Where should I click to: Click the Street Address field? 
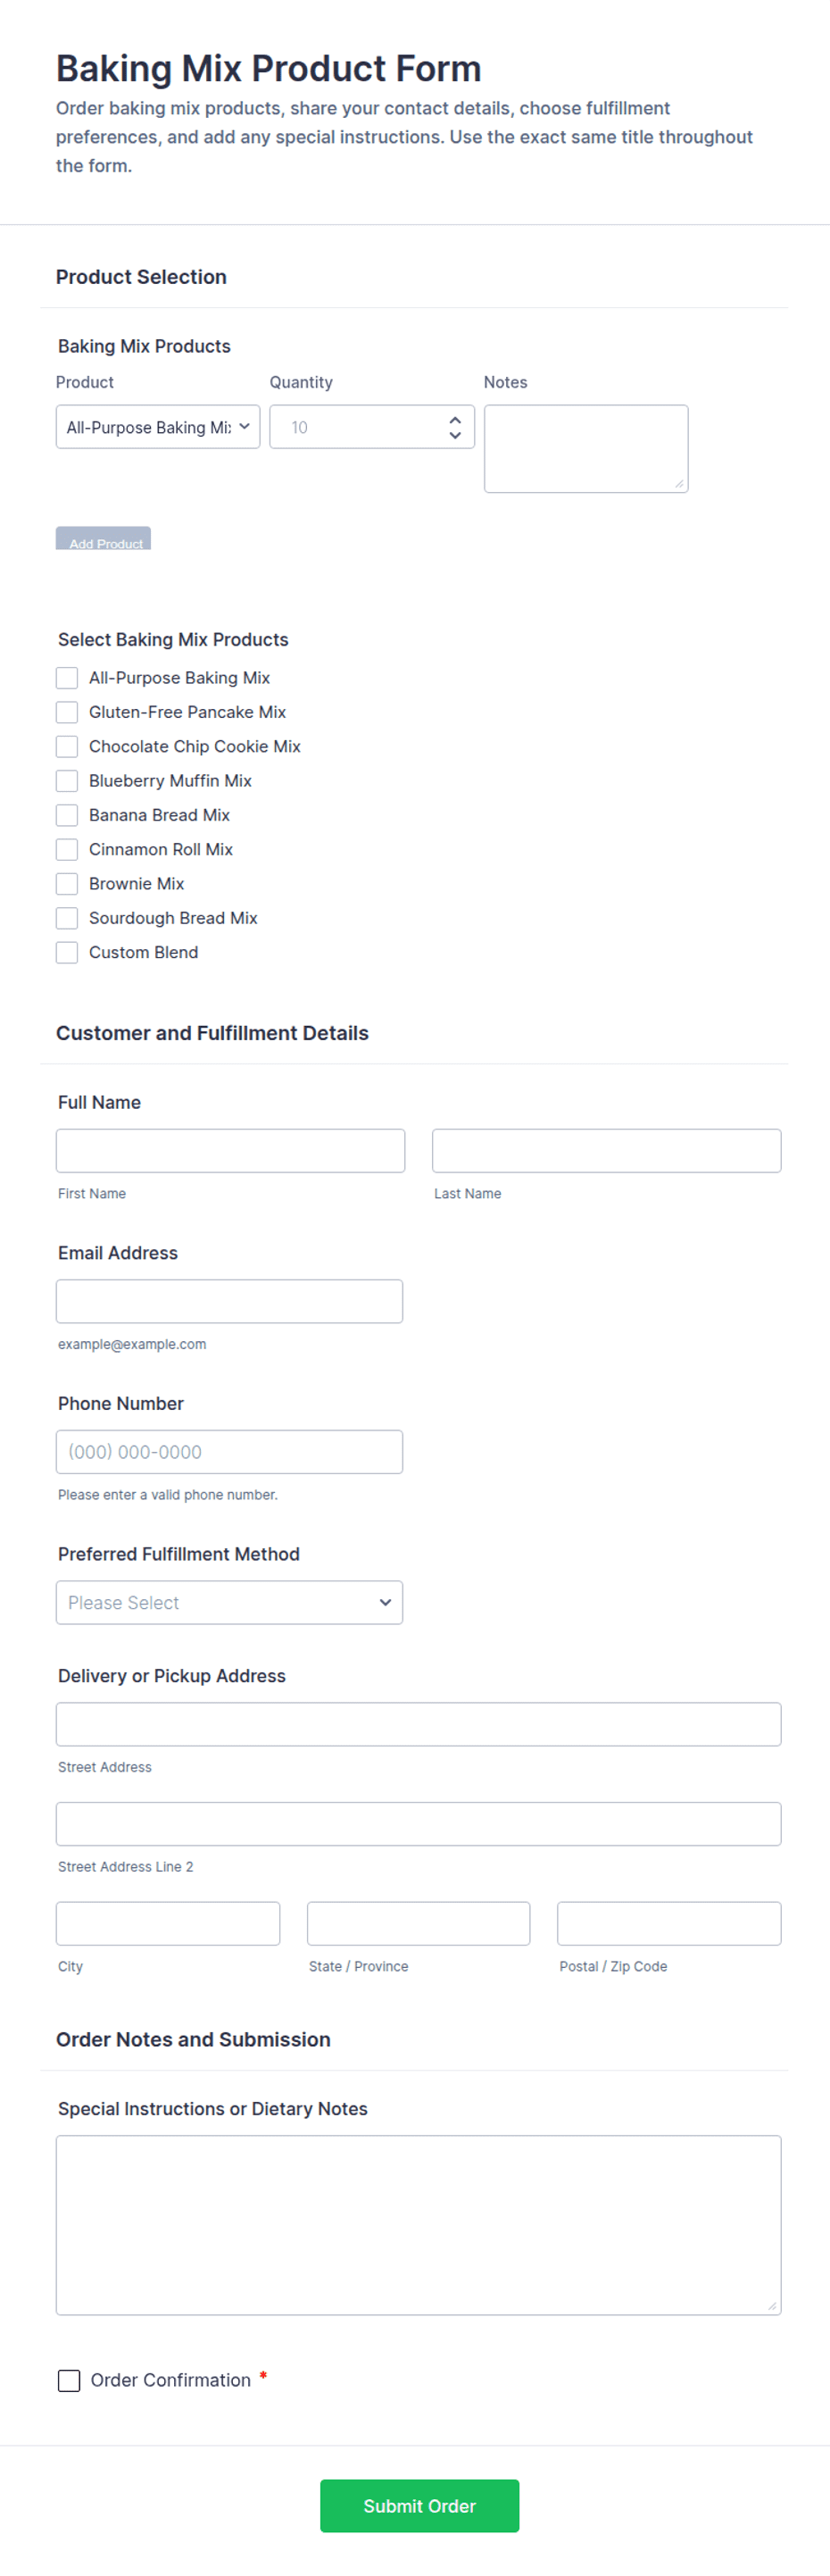click(418, 1725)
